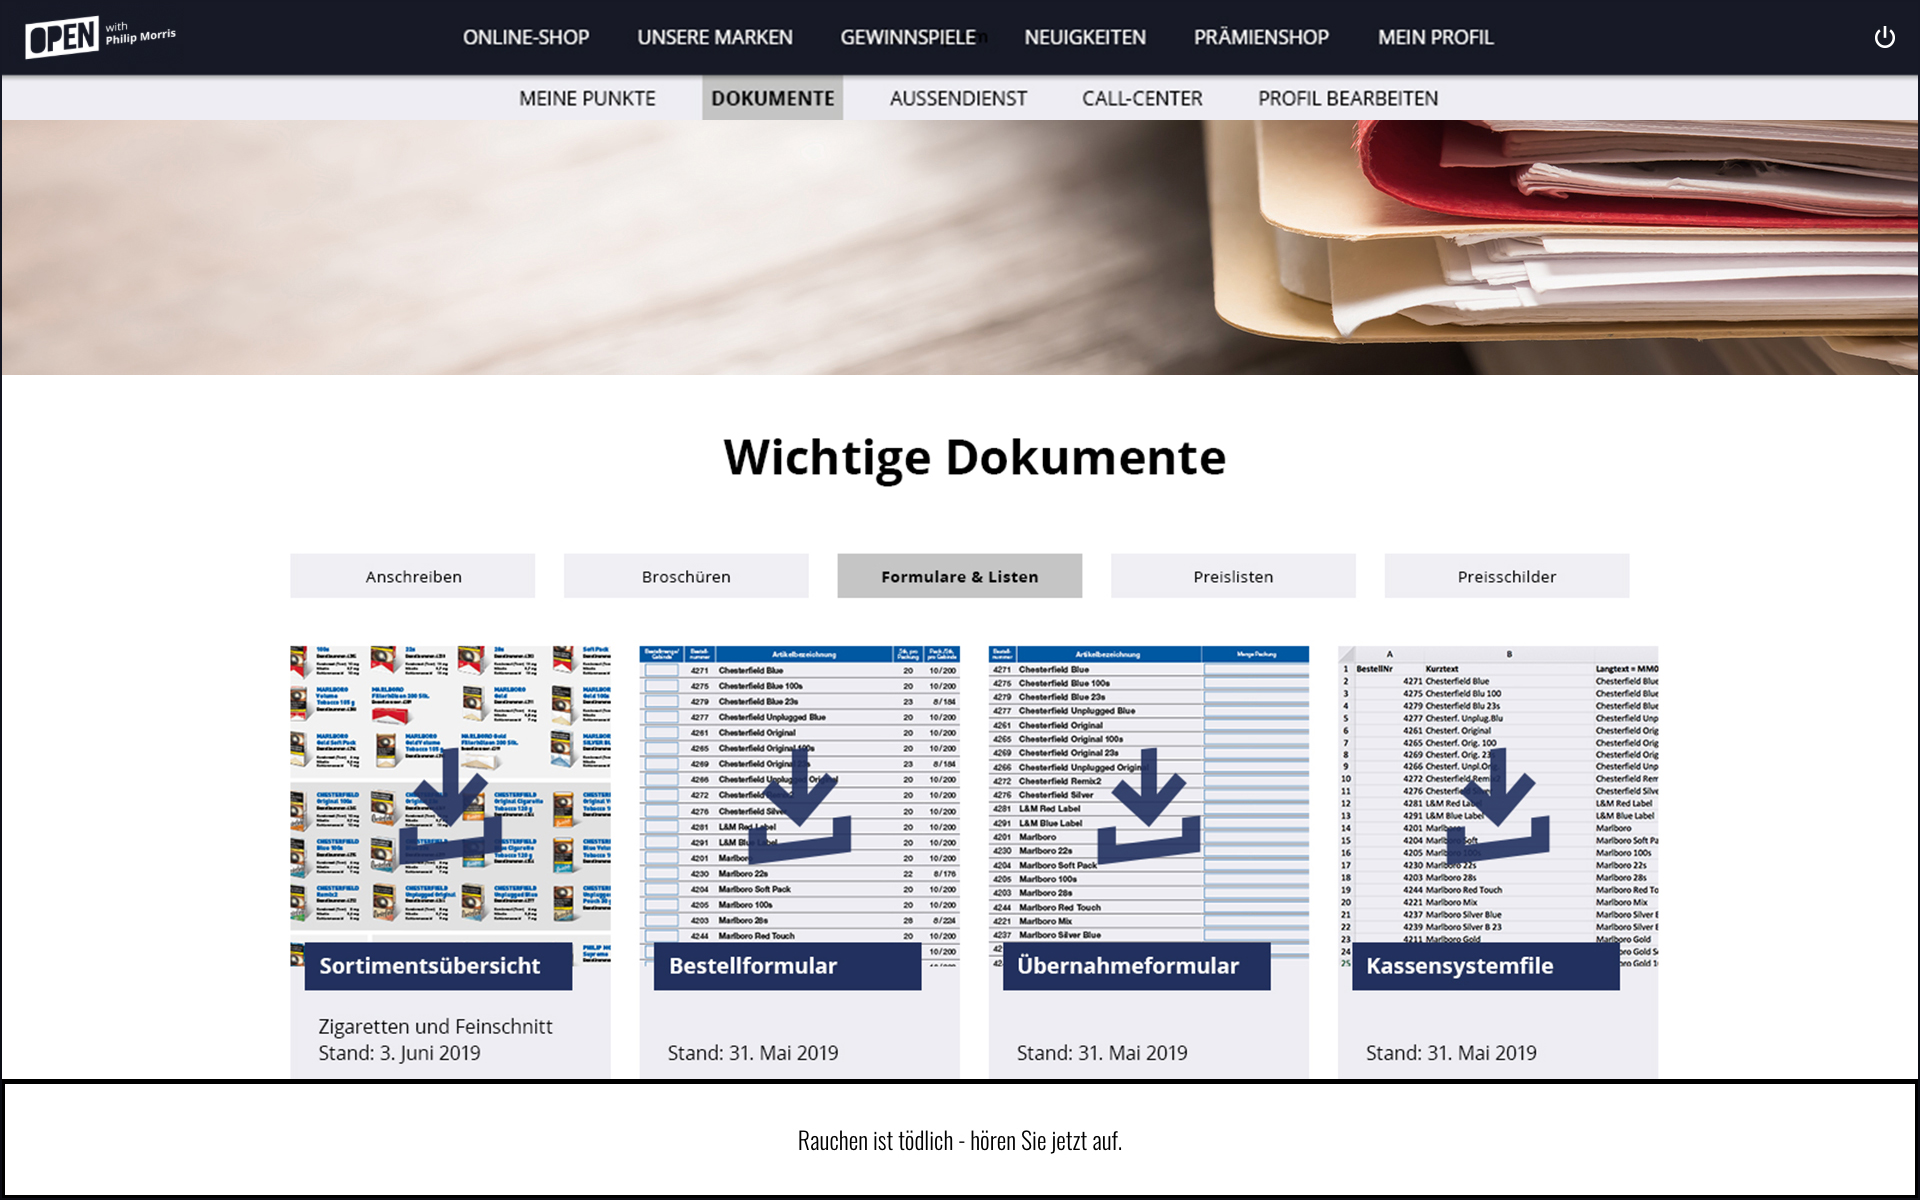
Task: Click the Bestellformular title label
Action: coord(787,966)
